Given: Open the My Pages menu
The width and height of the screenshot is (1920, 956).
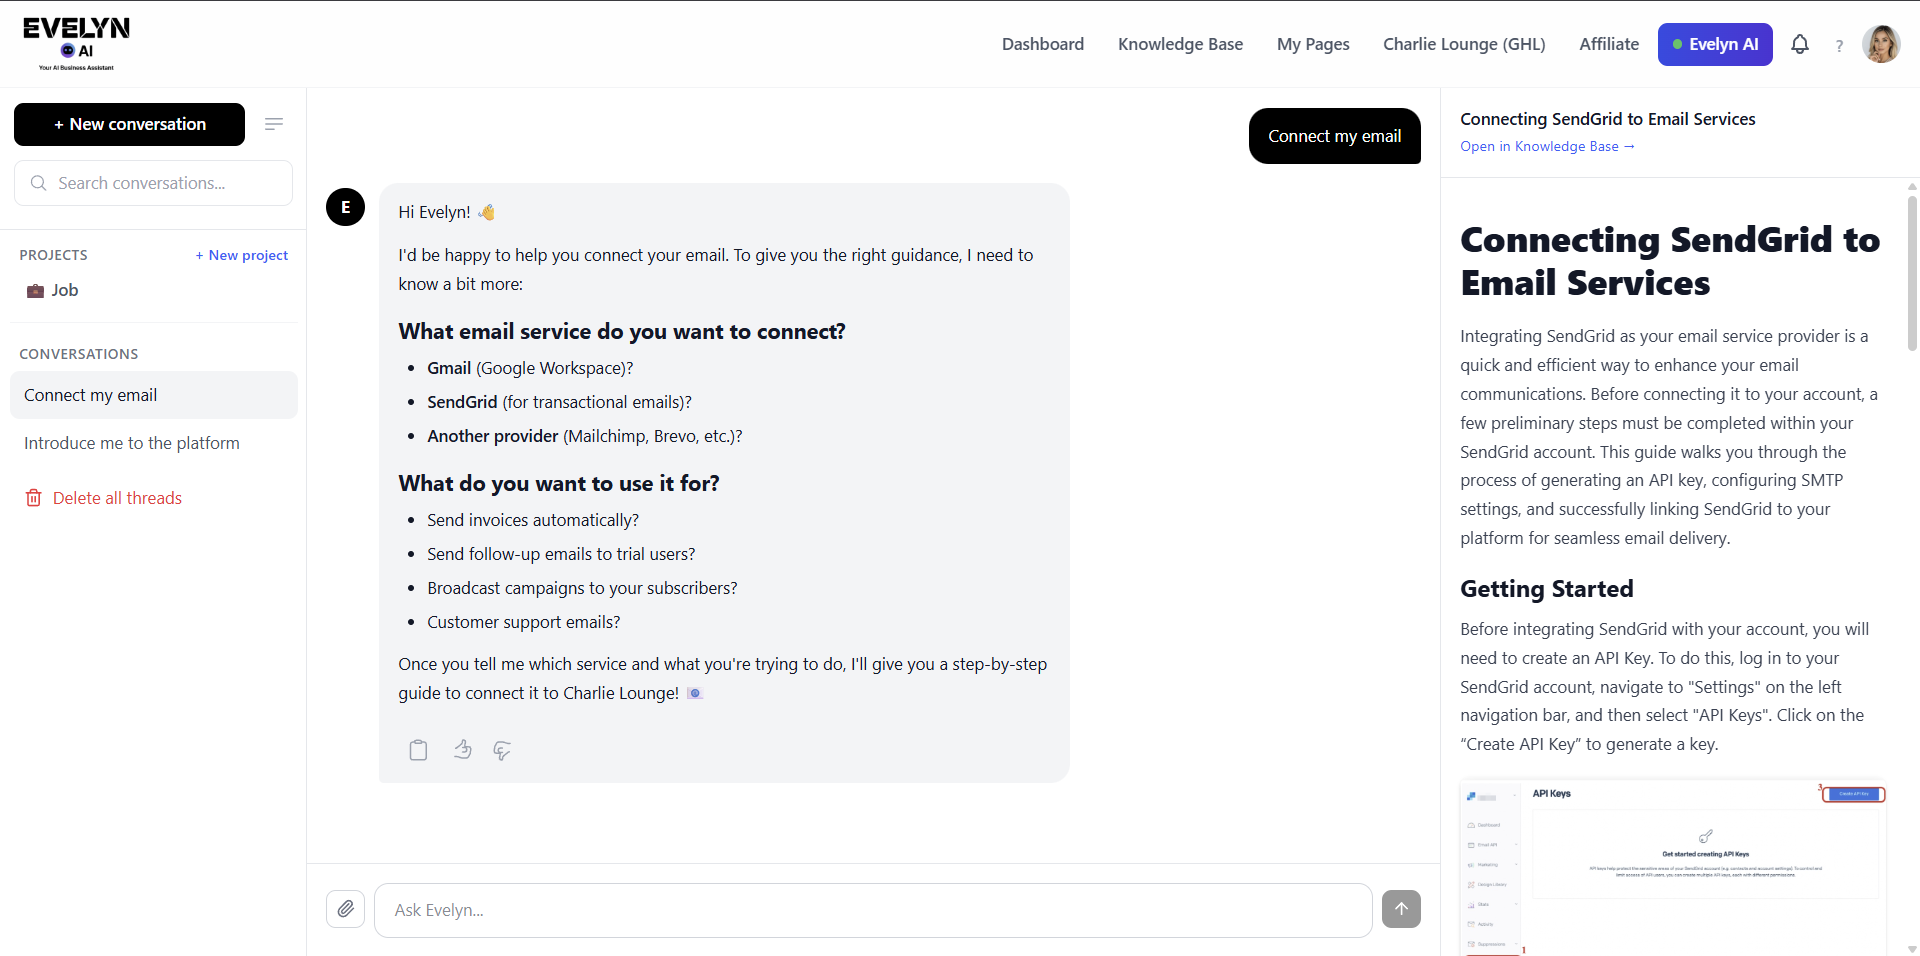Looking at the screenshot, I should point(1313,44).
